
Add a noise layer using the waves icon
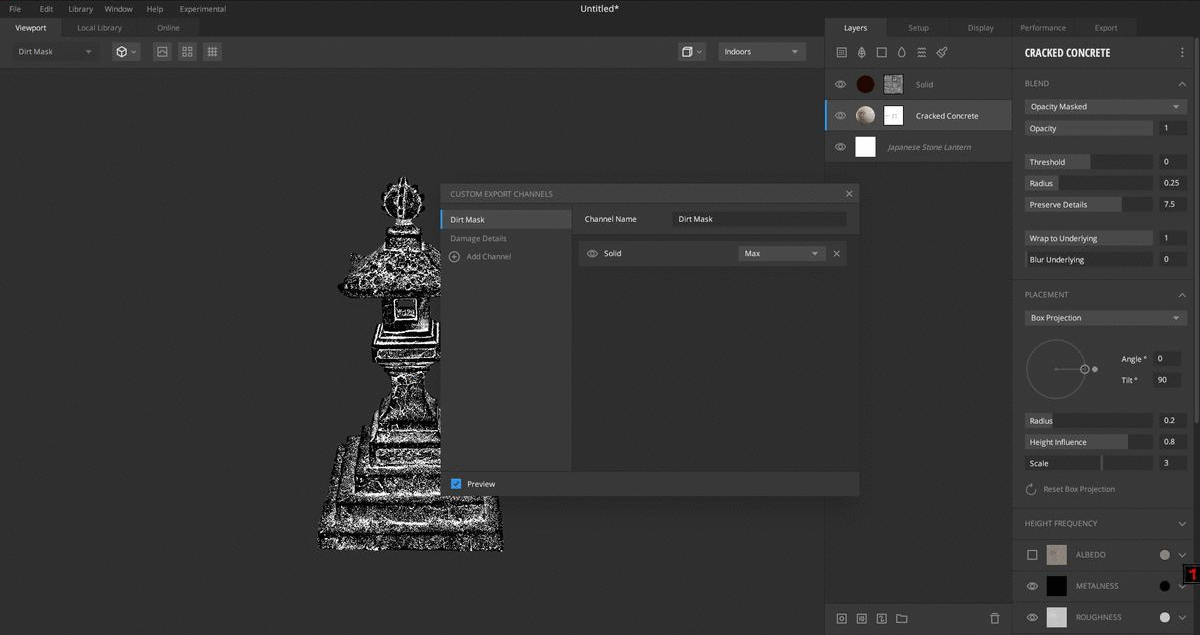(921, 52)
